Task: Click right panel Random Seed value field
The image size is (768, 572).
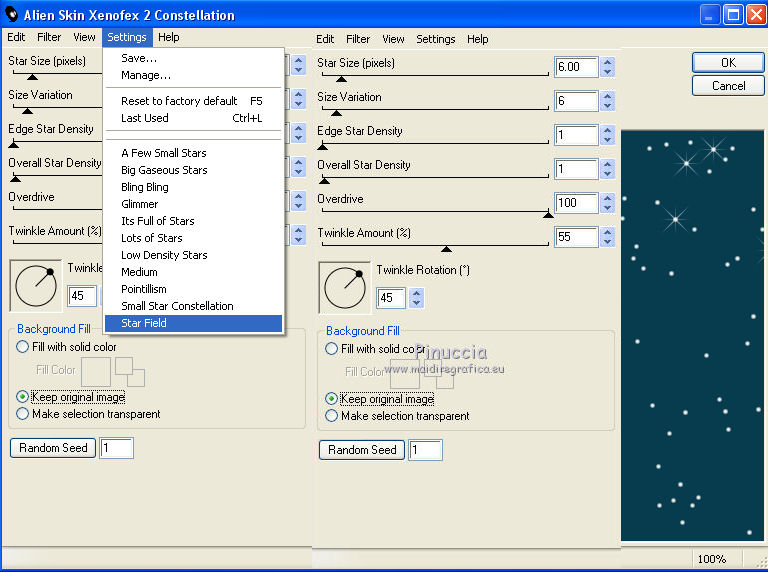Action: (x=426, y=450)
